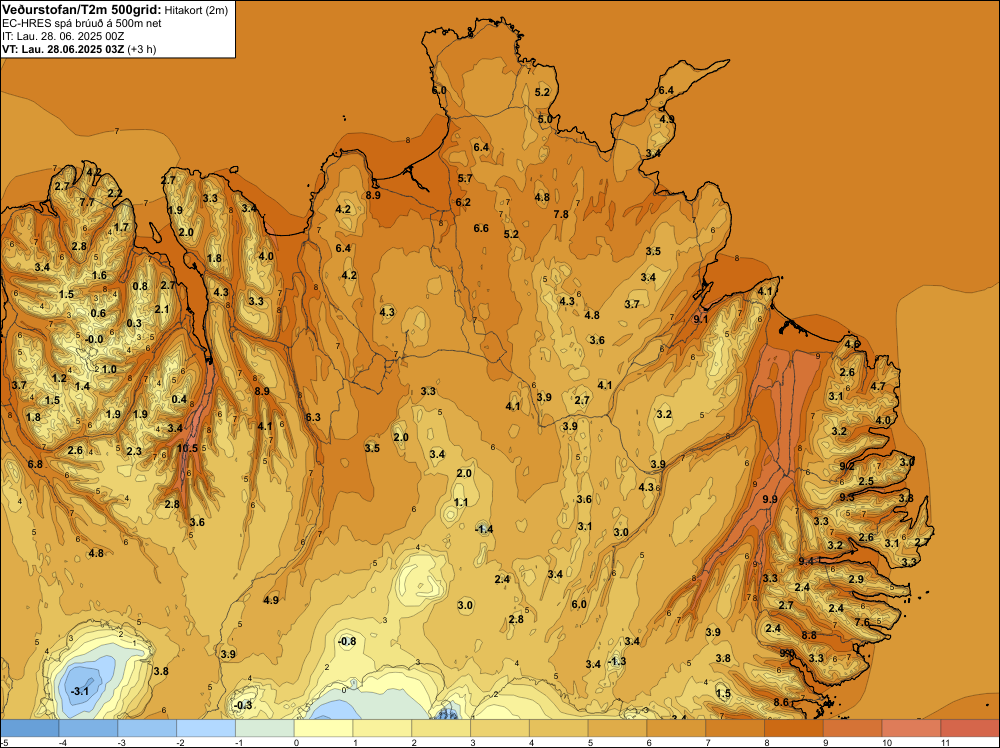Click the 2.2 temperature value
This screenshot has height=748, width=1000.
(115, 193)
